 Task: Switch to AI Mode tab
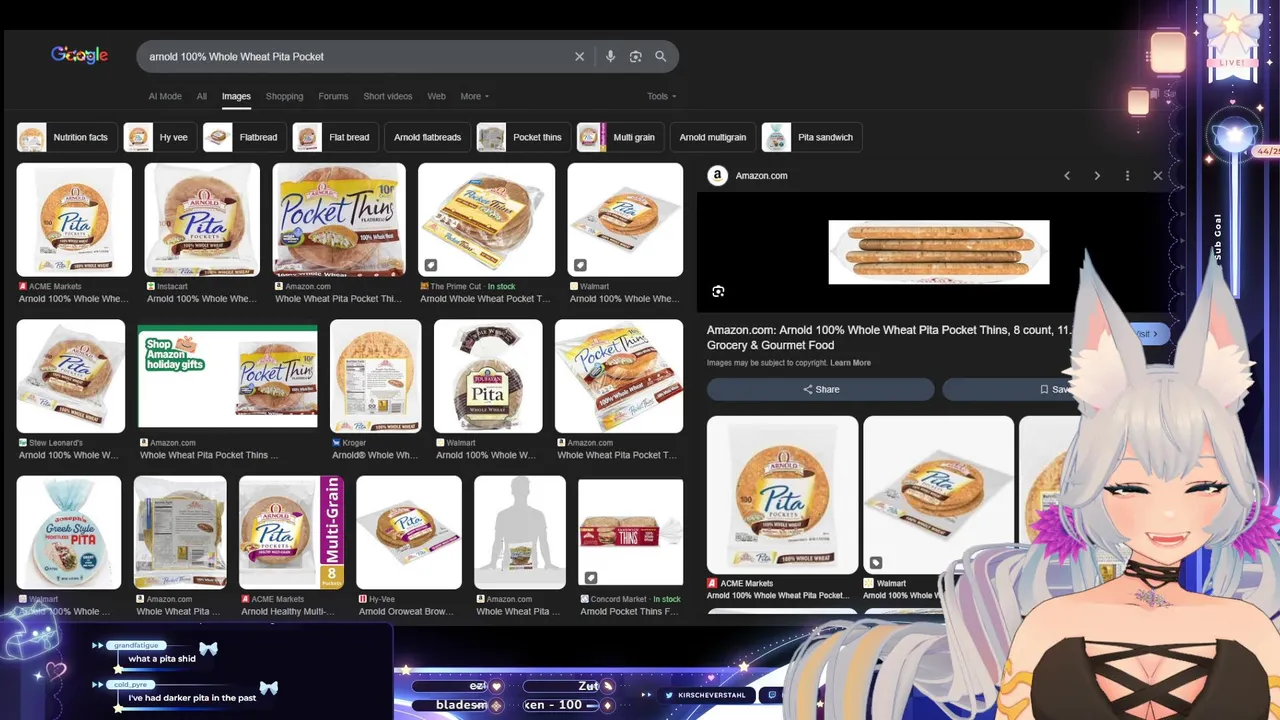coord(165,96)
